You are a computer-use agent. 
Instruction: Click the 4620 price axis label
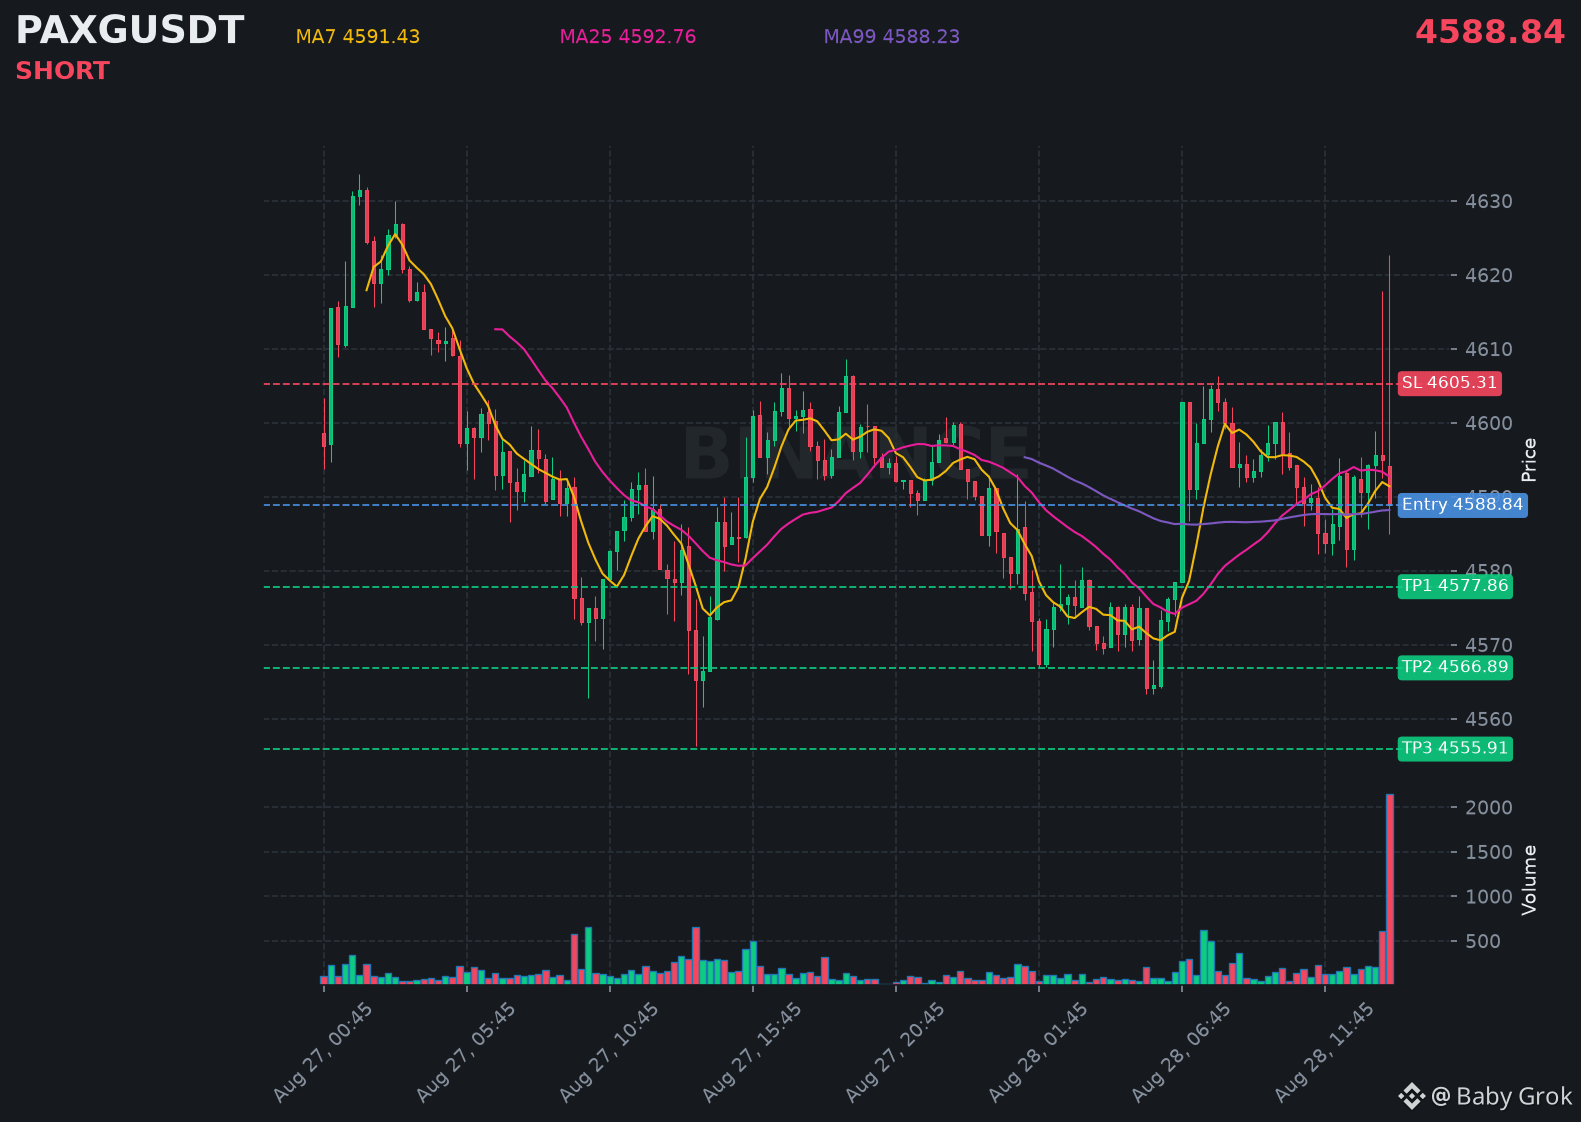click(1488, 275)
